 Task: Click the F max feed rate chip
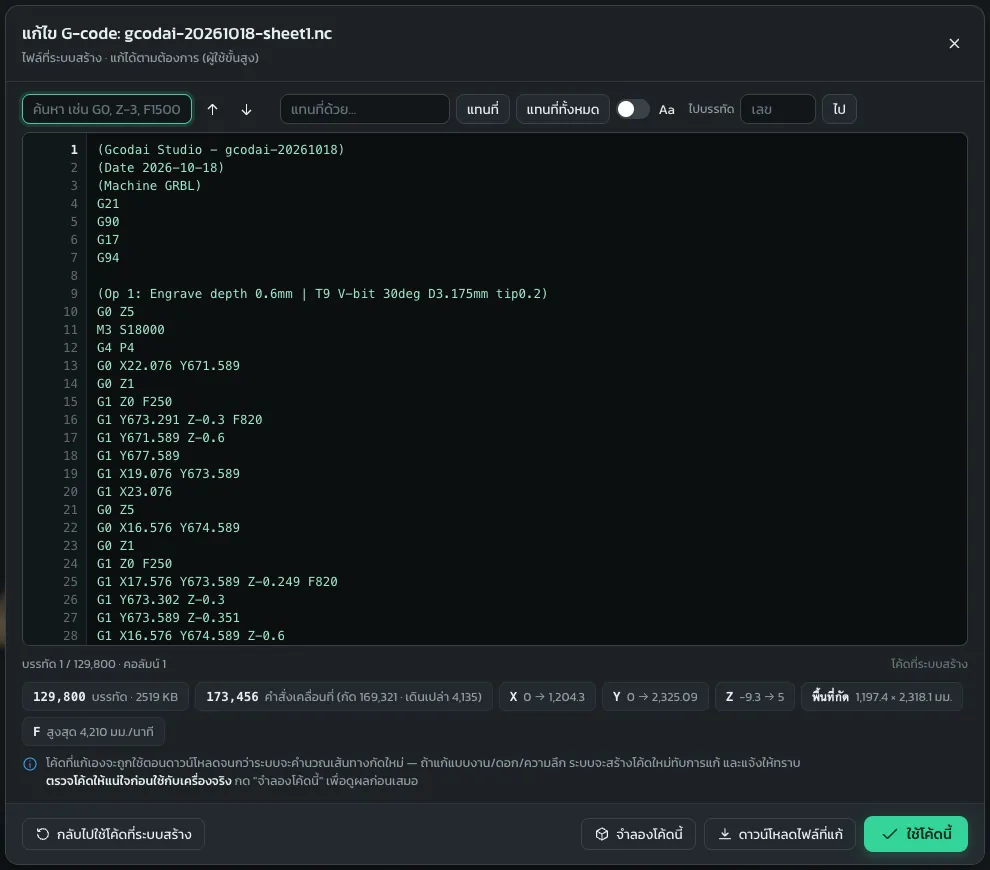(93, 732)
